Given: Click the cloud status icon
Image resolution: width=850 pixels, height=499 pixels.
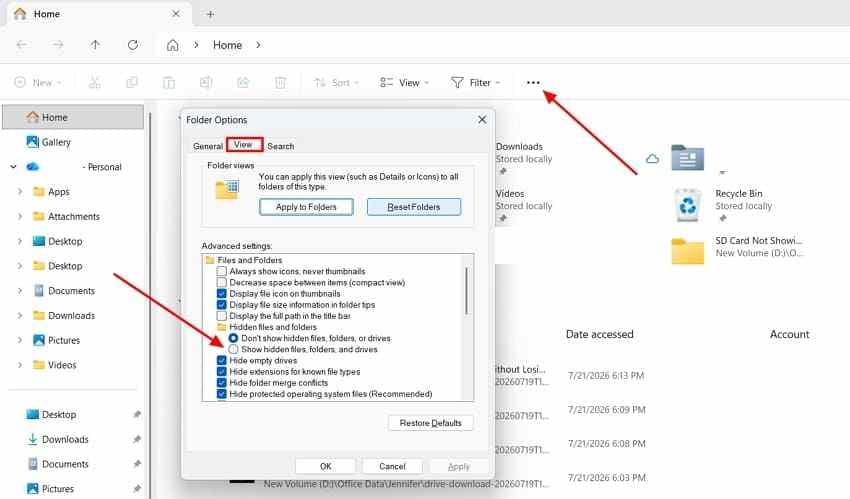Looking at the screenshot, I should 653,159.
